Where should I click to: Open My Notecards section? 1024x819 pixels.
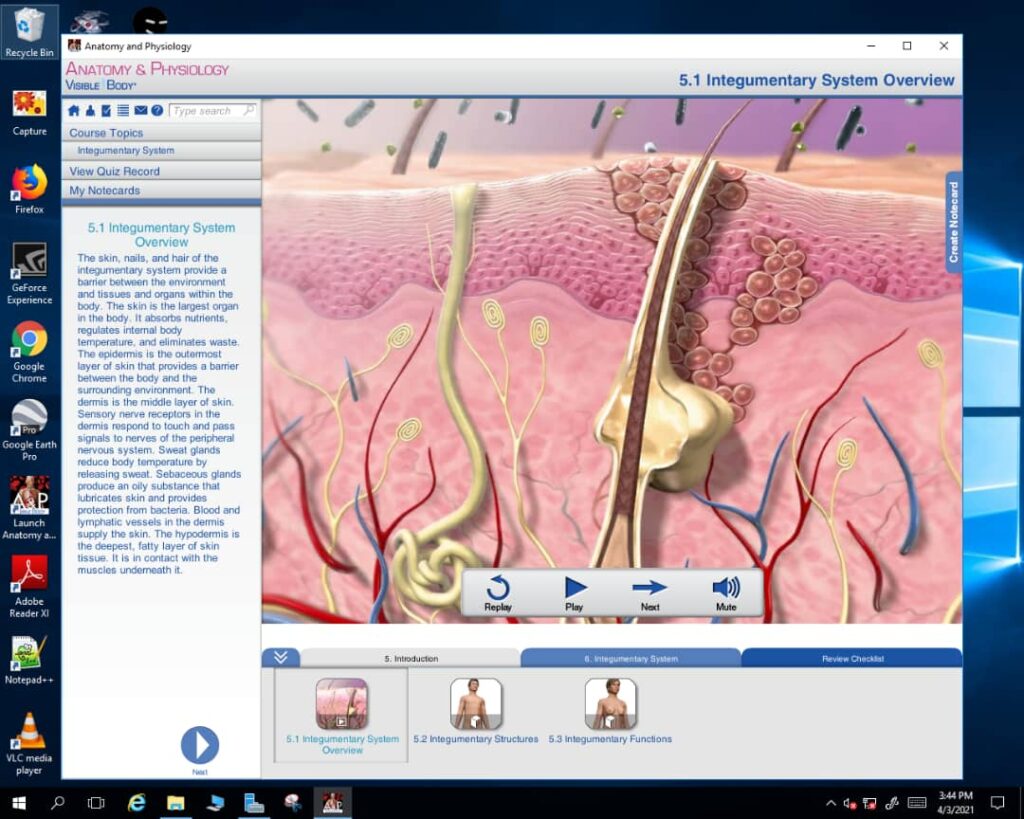[x=161, y=191]
